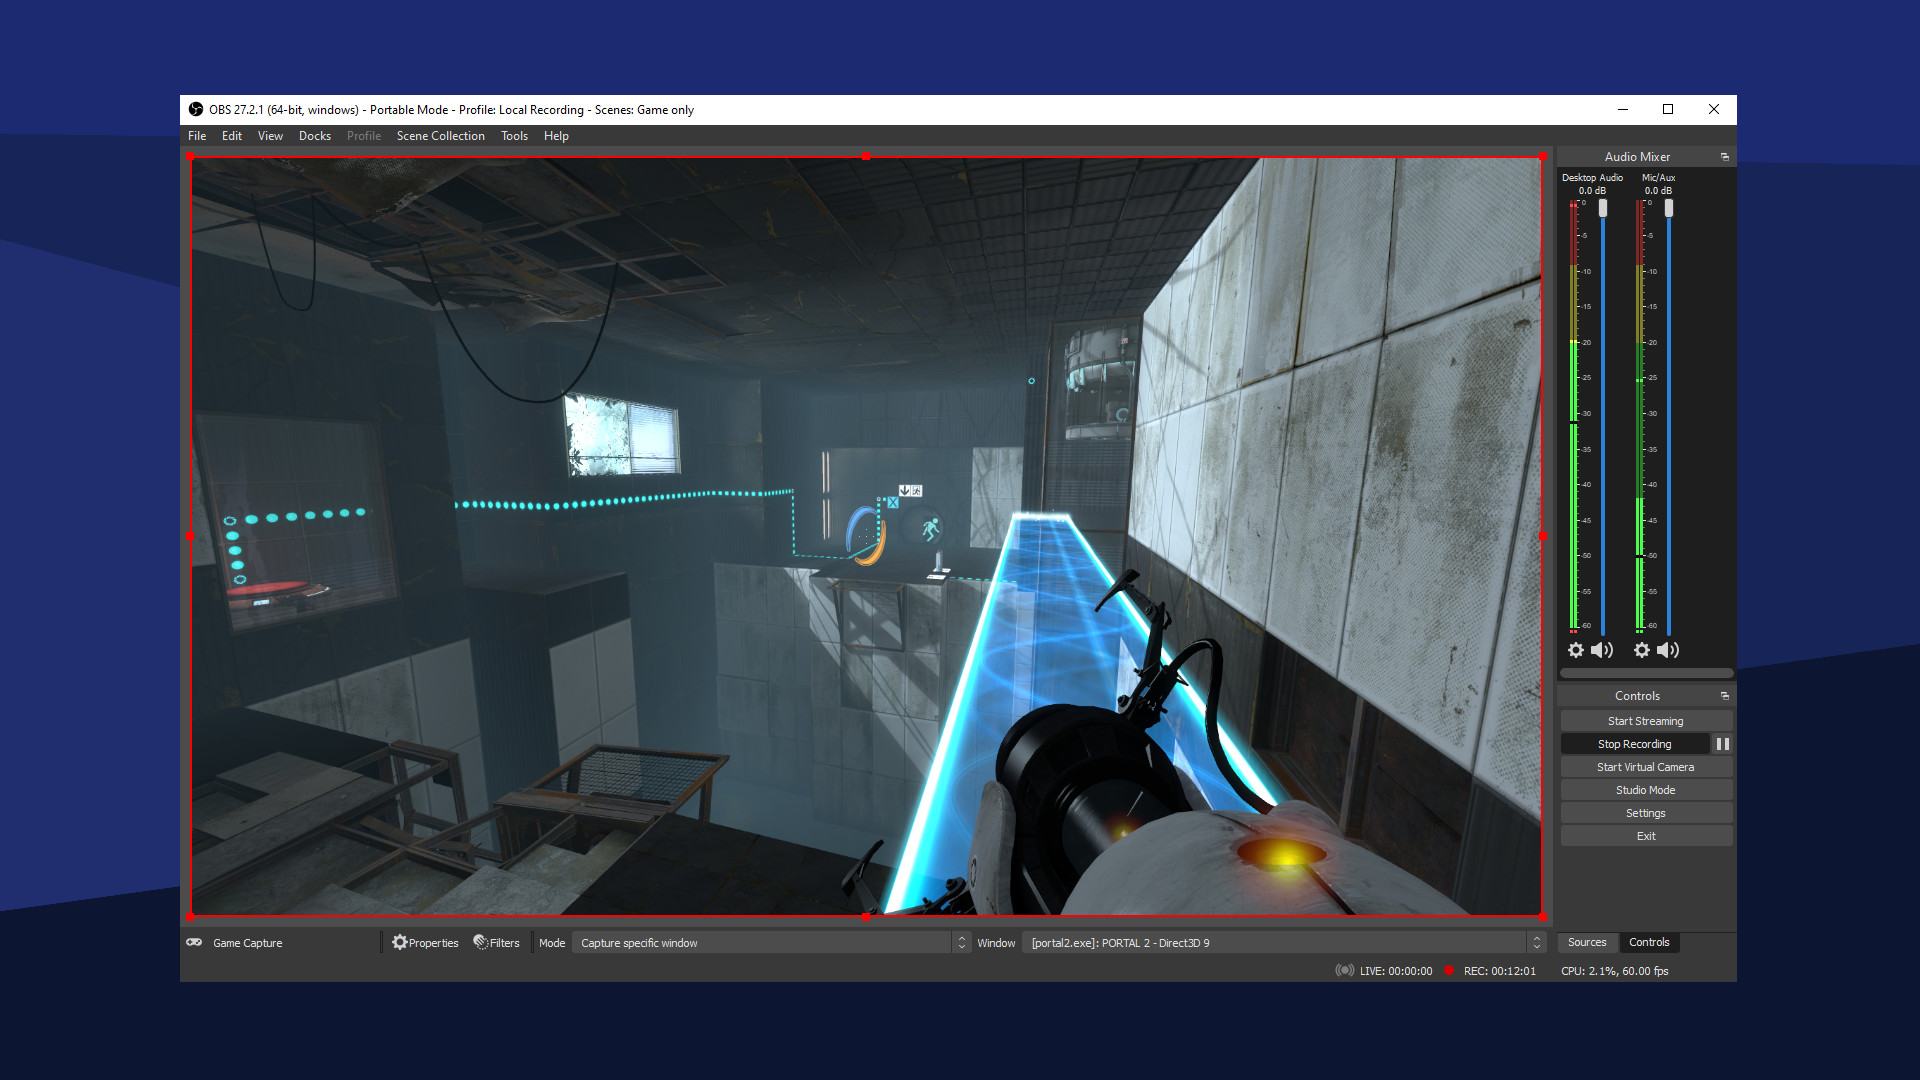Click the Sources tab at bottom right
1920x1080 pixels.
pos(1588,942)
